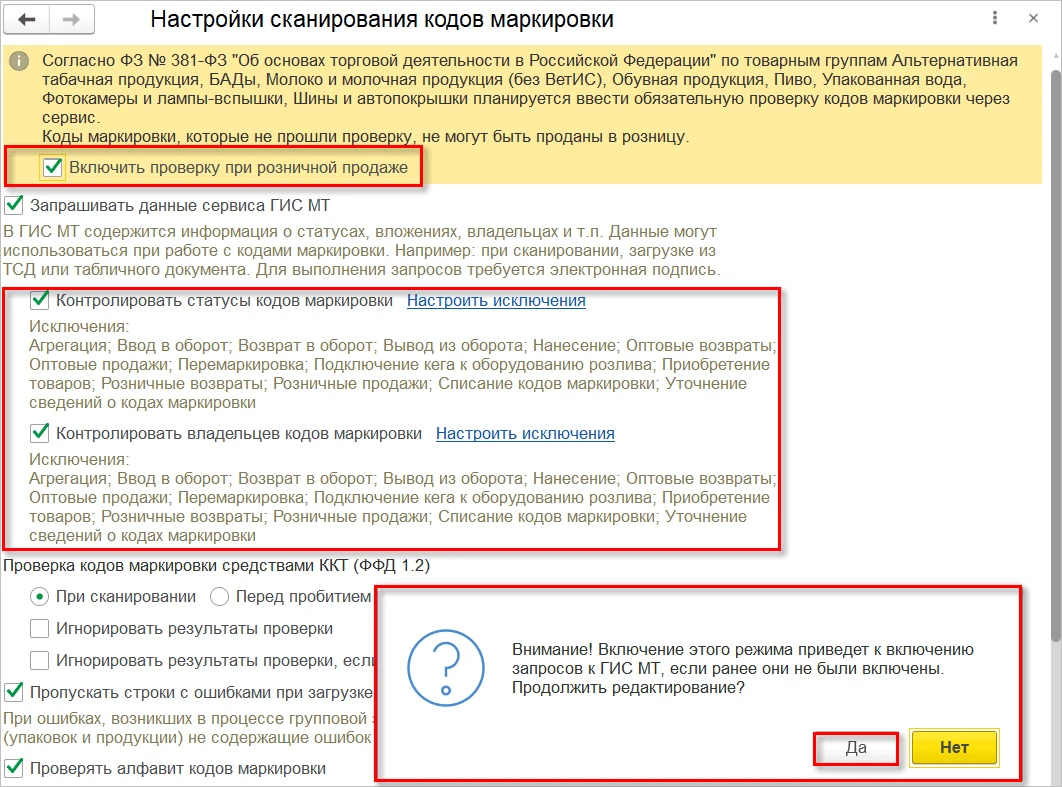Viewport: 1062px width, 787px height.
Task: Click the info icon in yellow banner
Action: tap(18, 62)
